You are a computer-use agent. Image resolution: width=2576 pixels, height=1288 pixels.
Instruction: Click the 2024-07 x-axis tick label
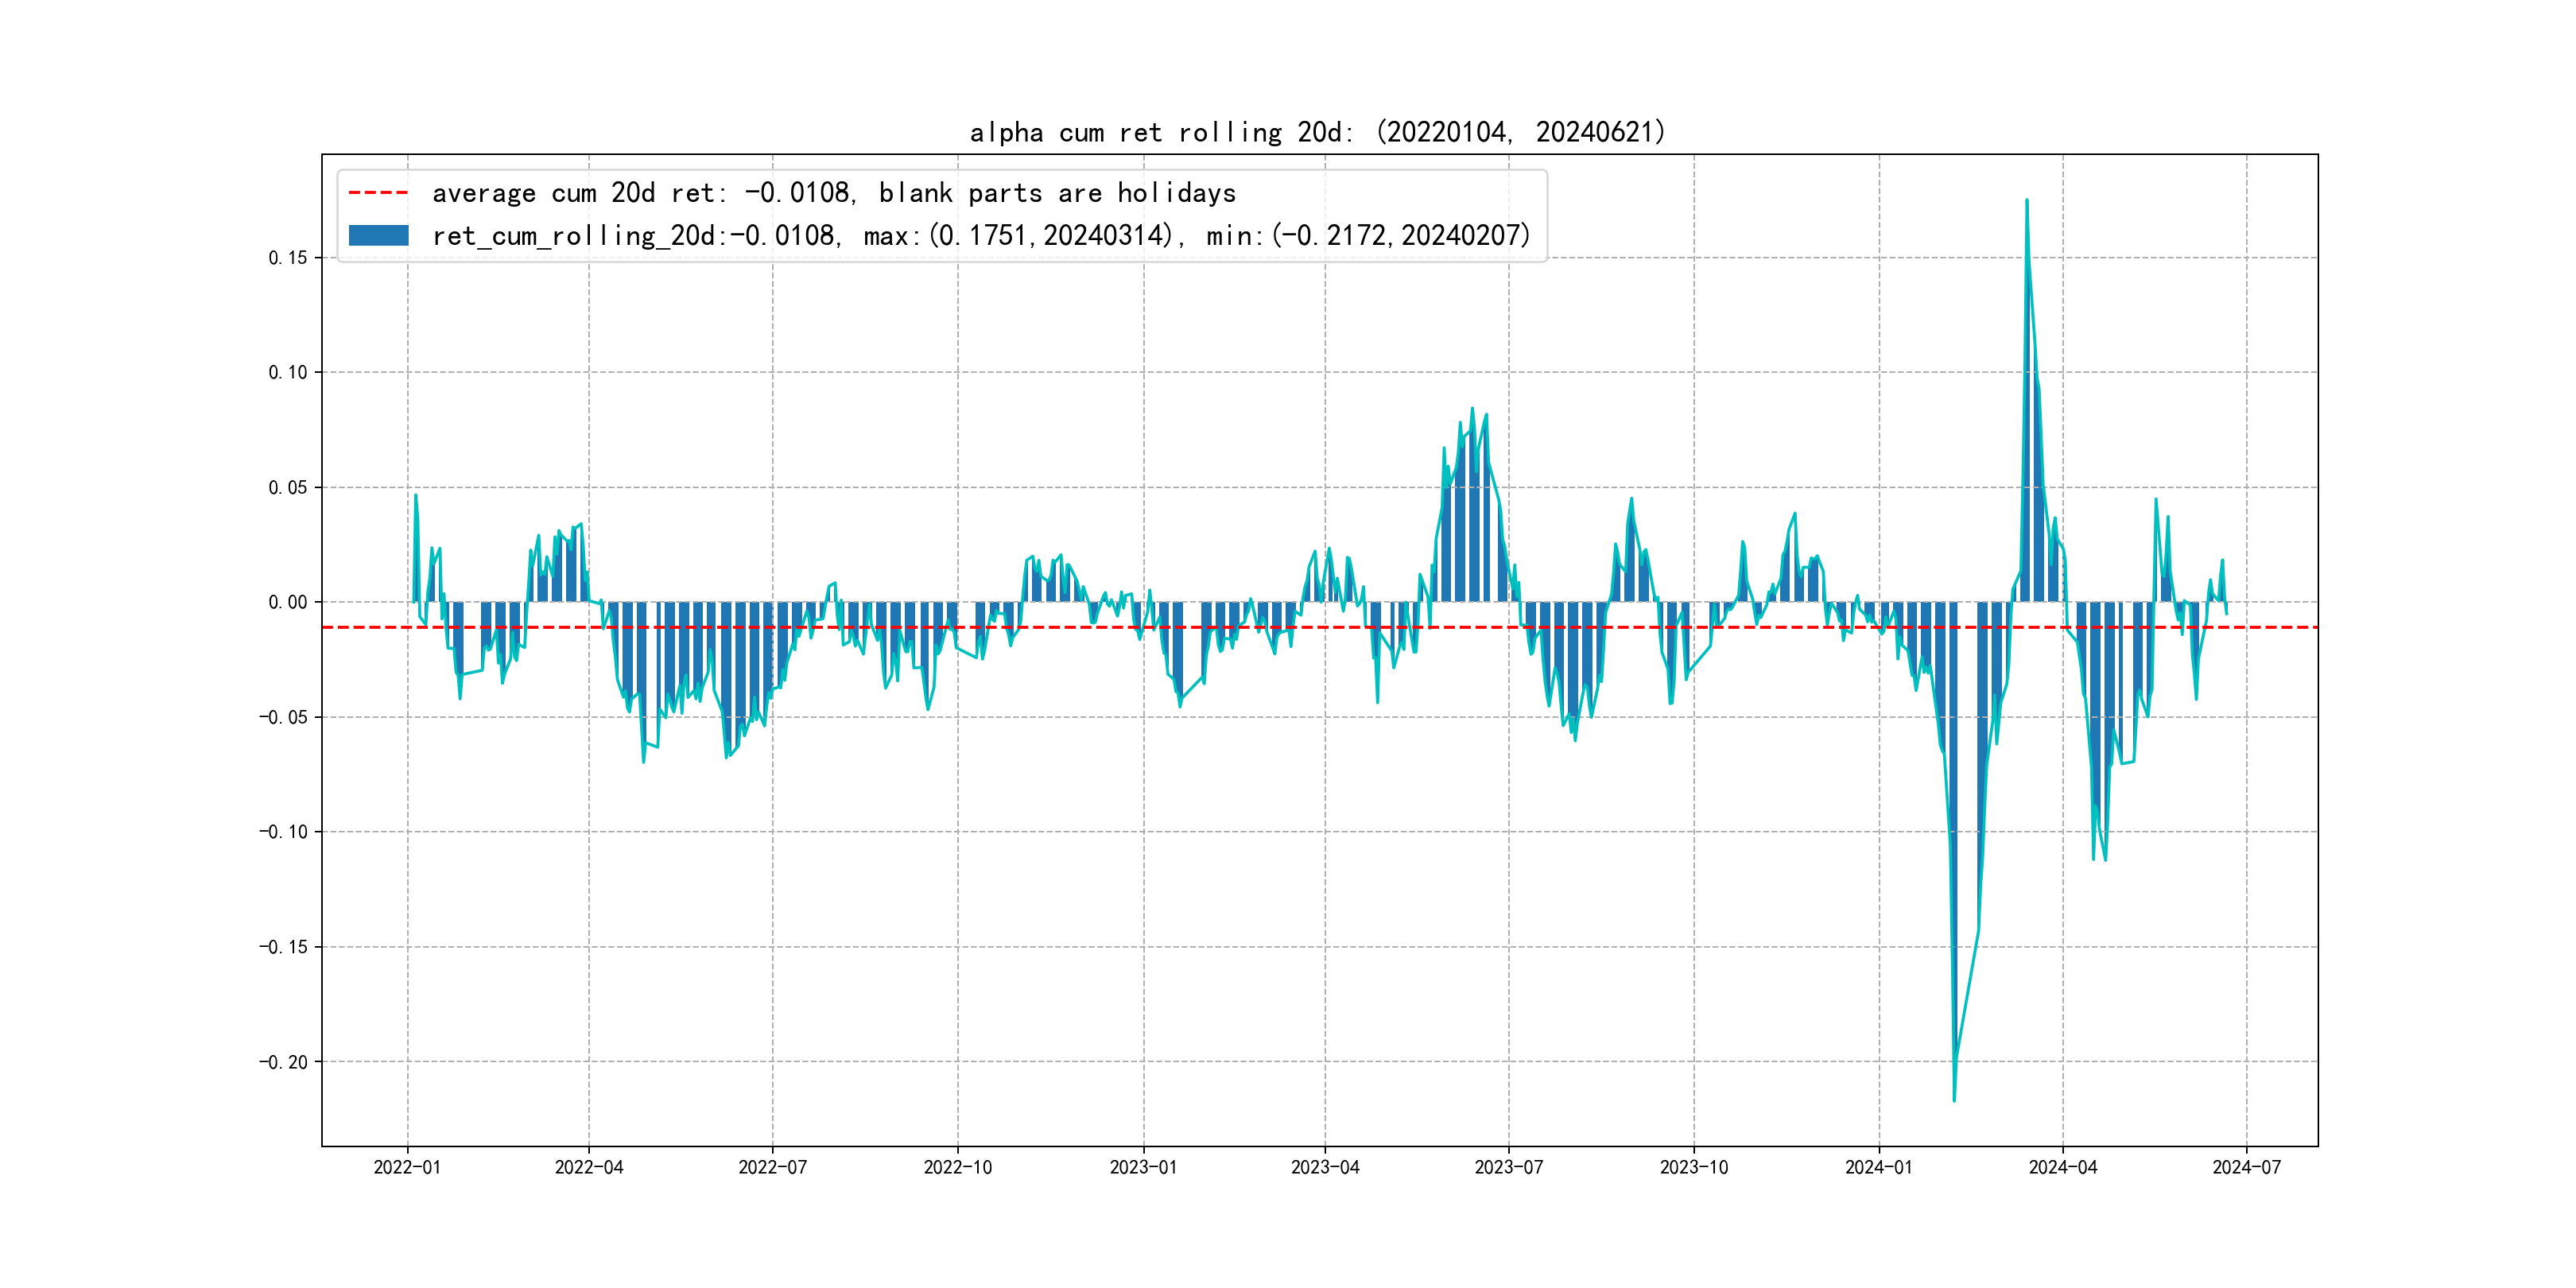(2246, 1167)
